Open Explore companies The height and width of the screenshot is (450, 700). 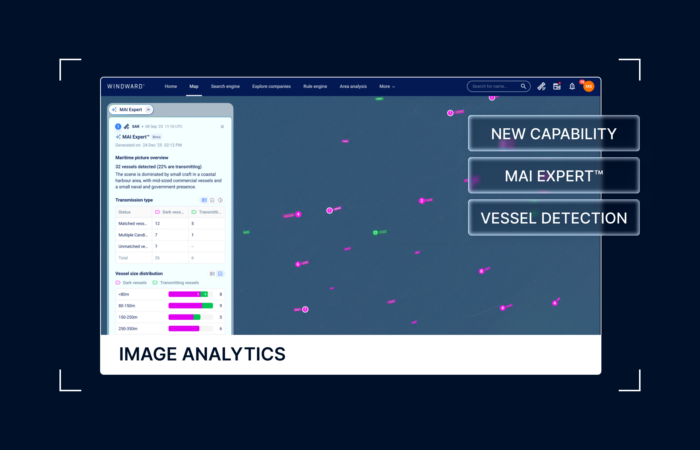pyautogui.click(x=271, y=87)
